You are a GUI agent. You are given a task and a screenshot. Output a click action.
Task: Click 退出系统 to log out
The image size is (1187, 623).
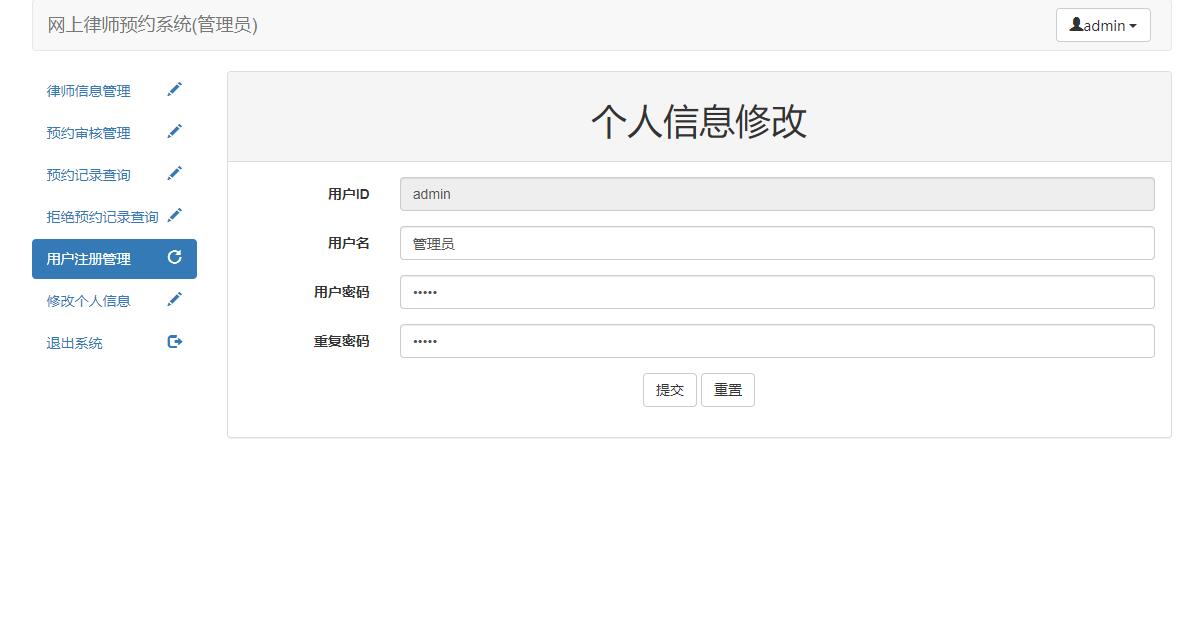pyautogui.click(x=74, y=342)
